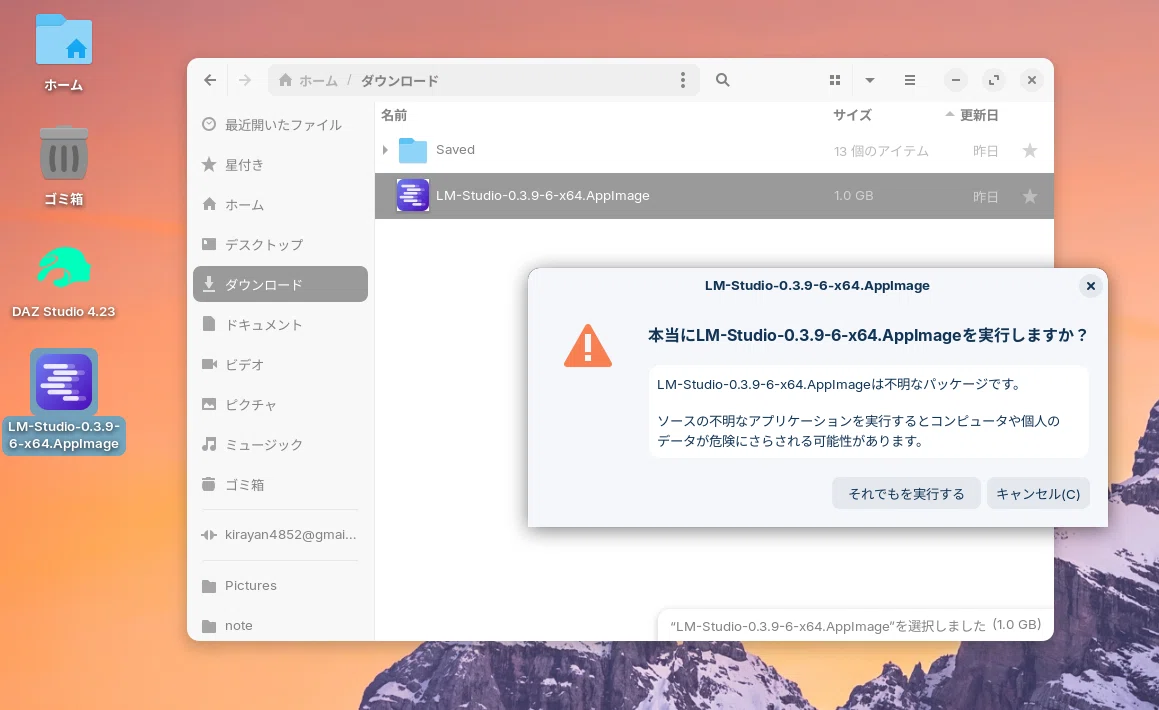Screen dimensions: 1159x710
Task: Click the forward arrow in file manager
Action: (245, 80)
